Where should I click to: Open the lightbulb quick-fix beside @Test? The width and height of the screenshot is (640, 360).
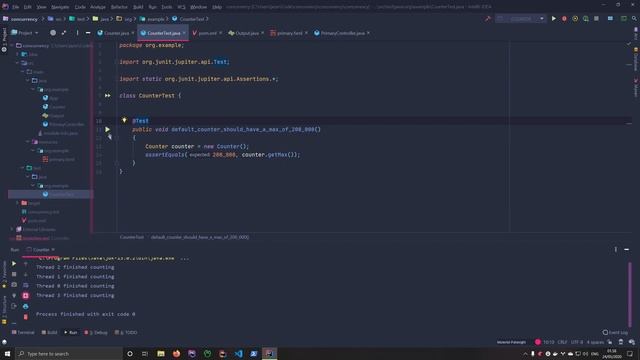(124, 120)
